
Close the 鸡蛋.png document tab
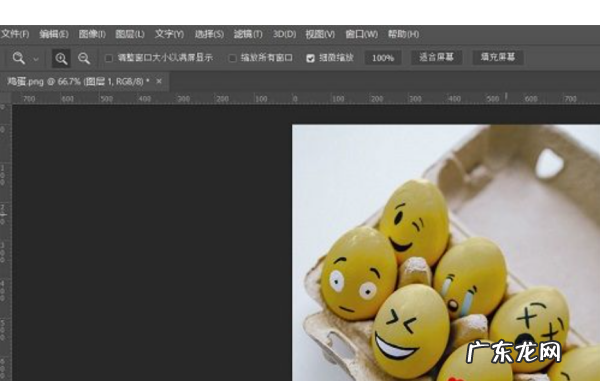[x=159, y=81]
